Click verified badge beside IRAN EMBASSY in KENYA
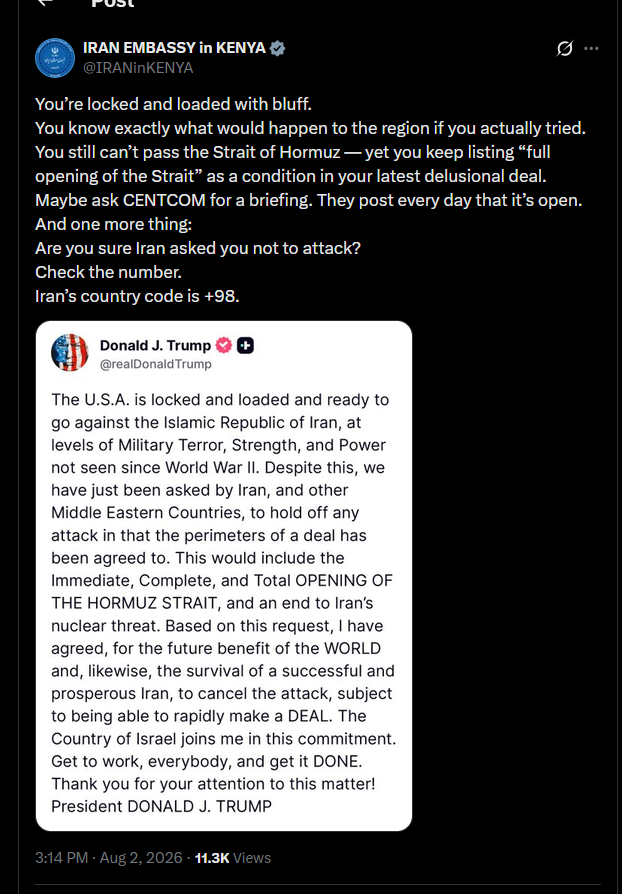 coord(277,48)
